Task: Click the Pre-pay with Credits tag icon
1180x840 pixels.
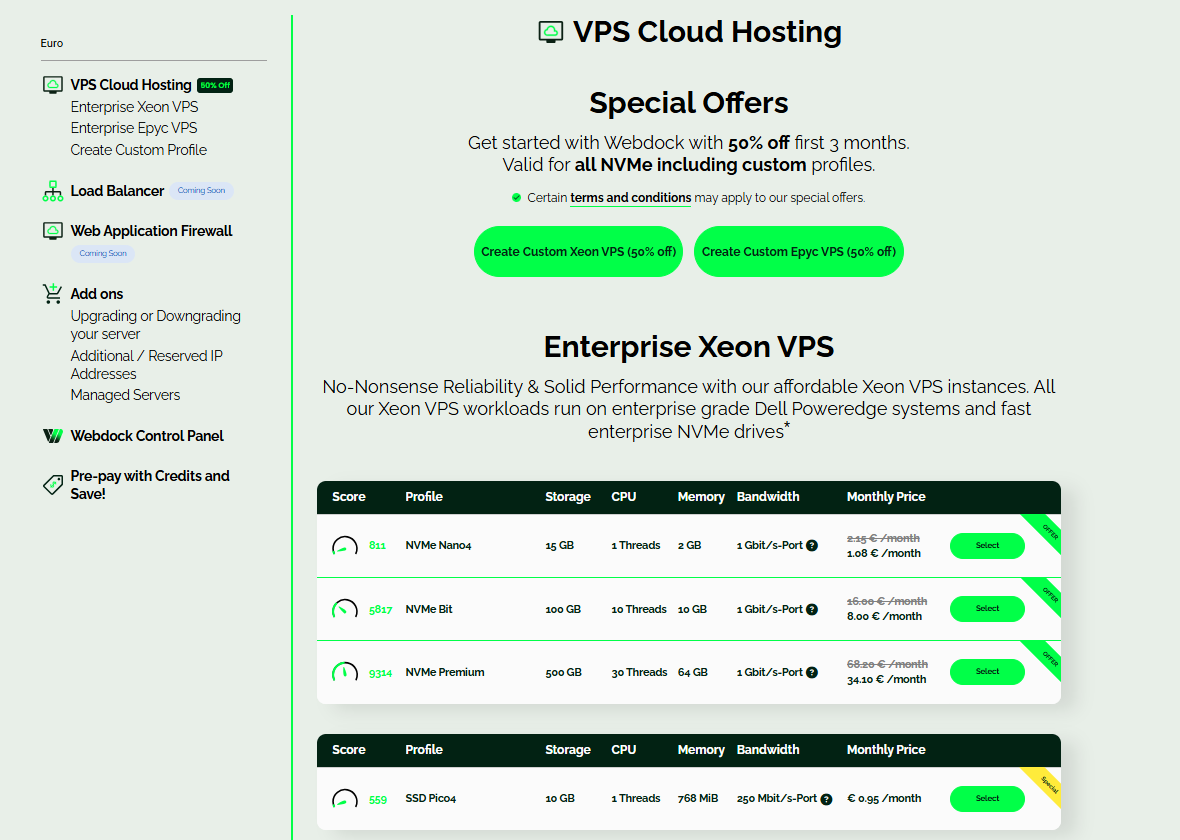Action: pos(53,485)
